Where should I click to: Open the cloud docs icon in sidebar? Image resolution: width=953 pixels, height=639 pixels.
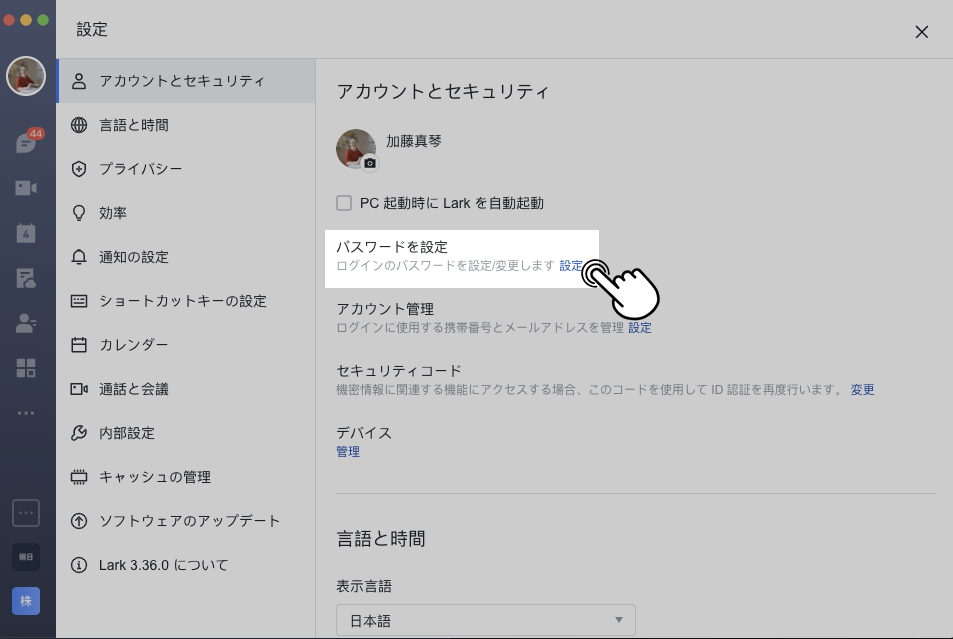[x=26, y=278]
